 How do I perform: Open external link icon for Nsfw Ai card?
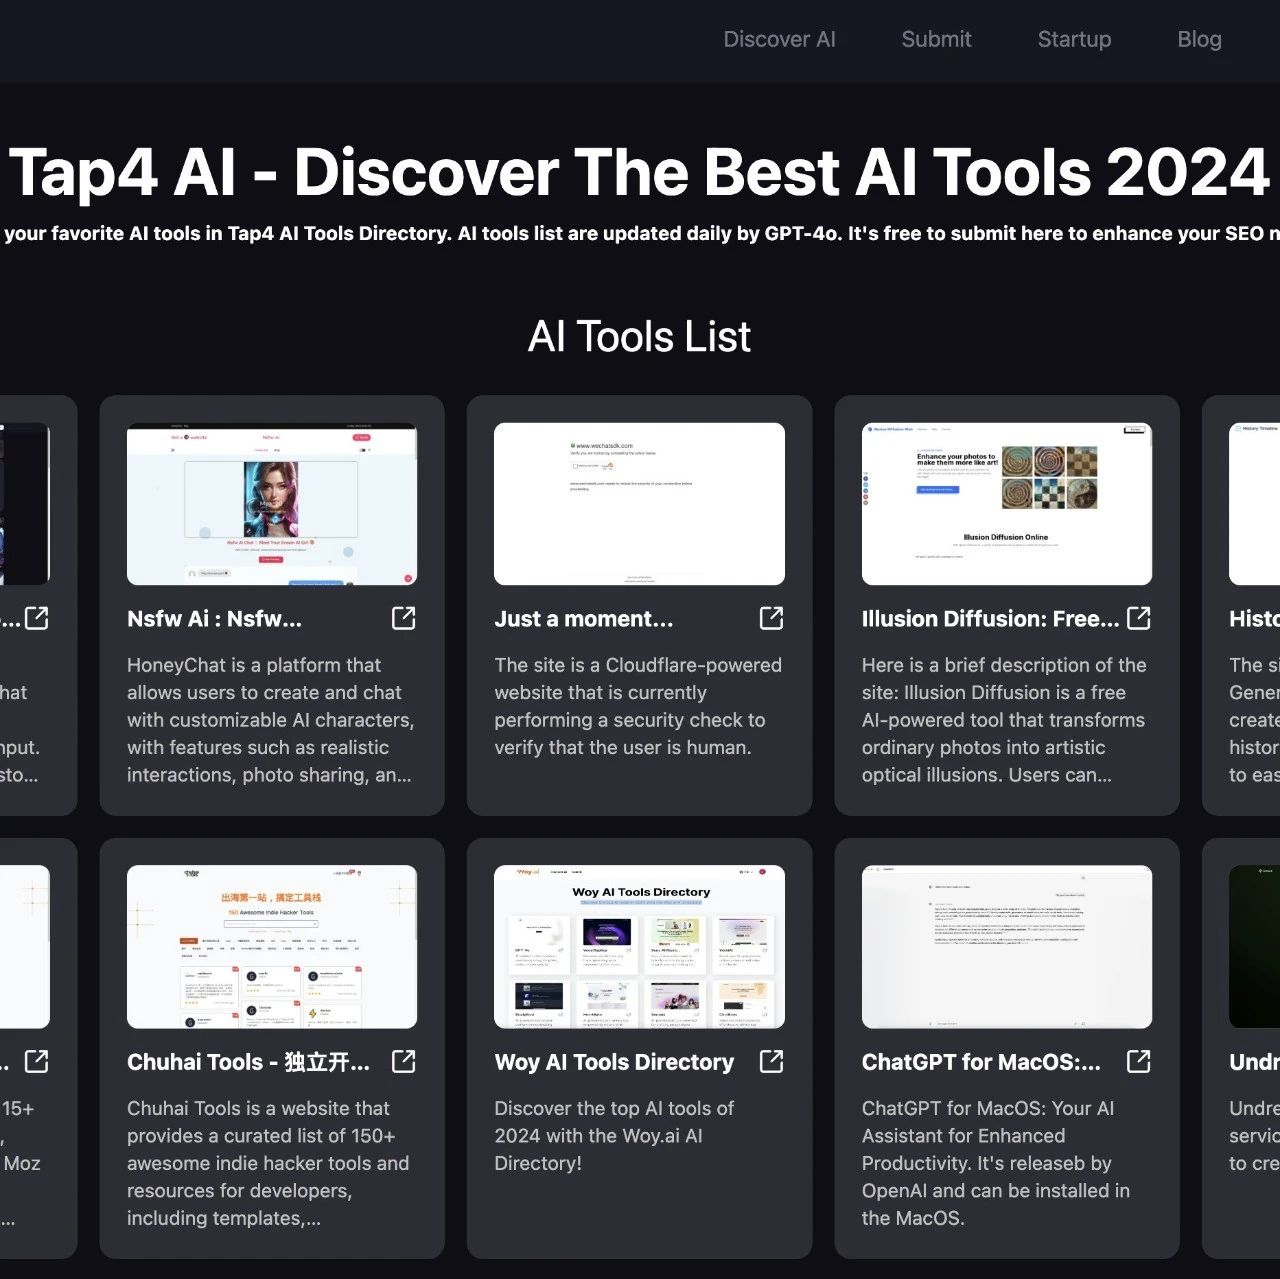coord(404,618)
